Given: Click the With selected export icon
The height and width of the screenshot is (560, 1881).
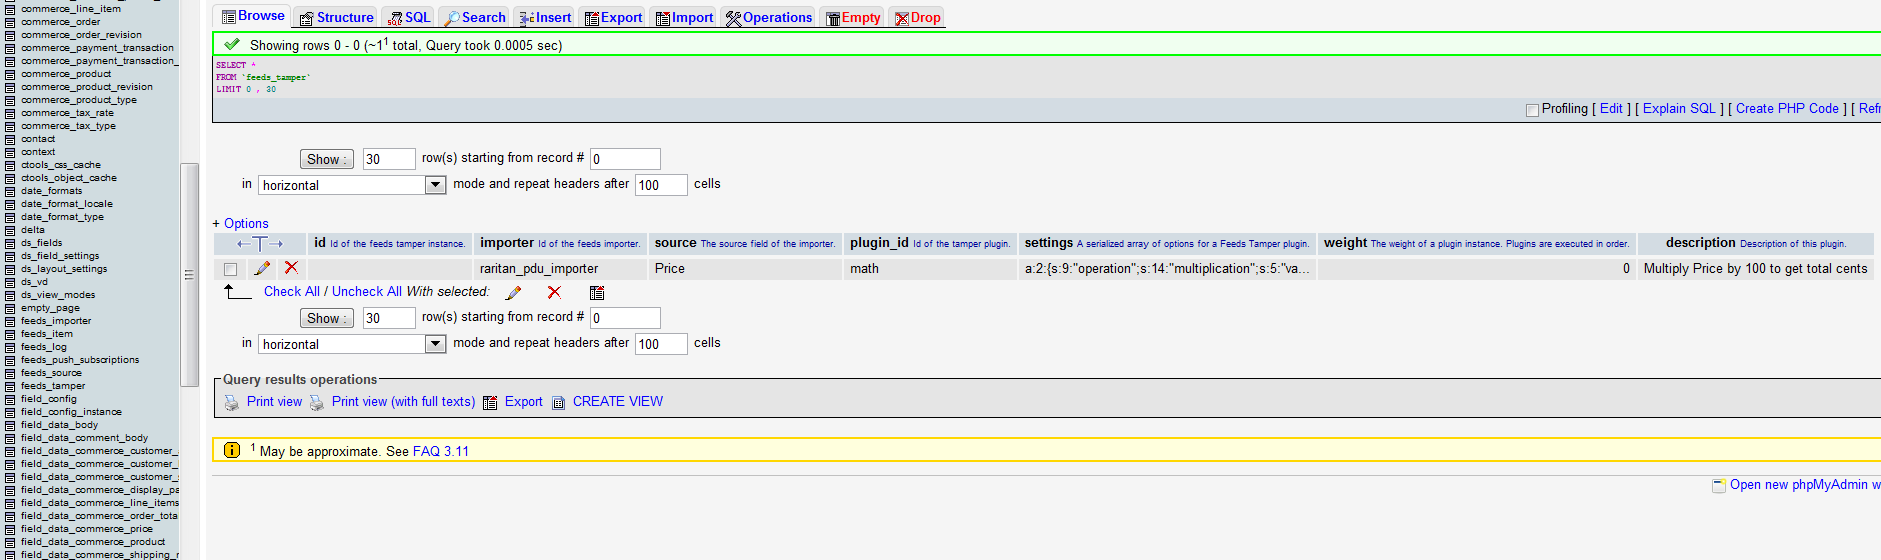Looking at the screenshot, I should [x=597, y=292].
